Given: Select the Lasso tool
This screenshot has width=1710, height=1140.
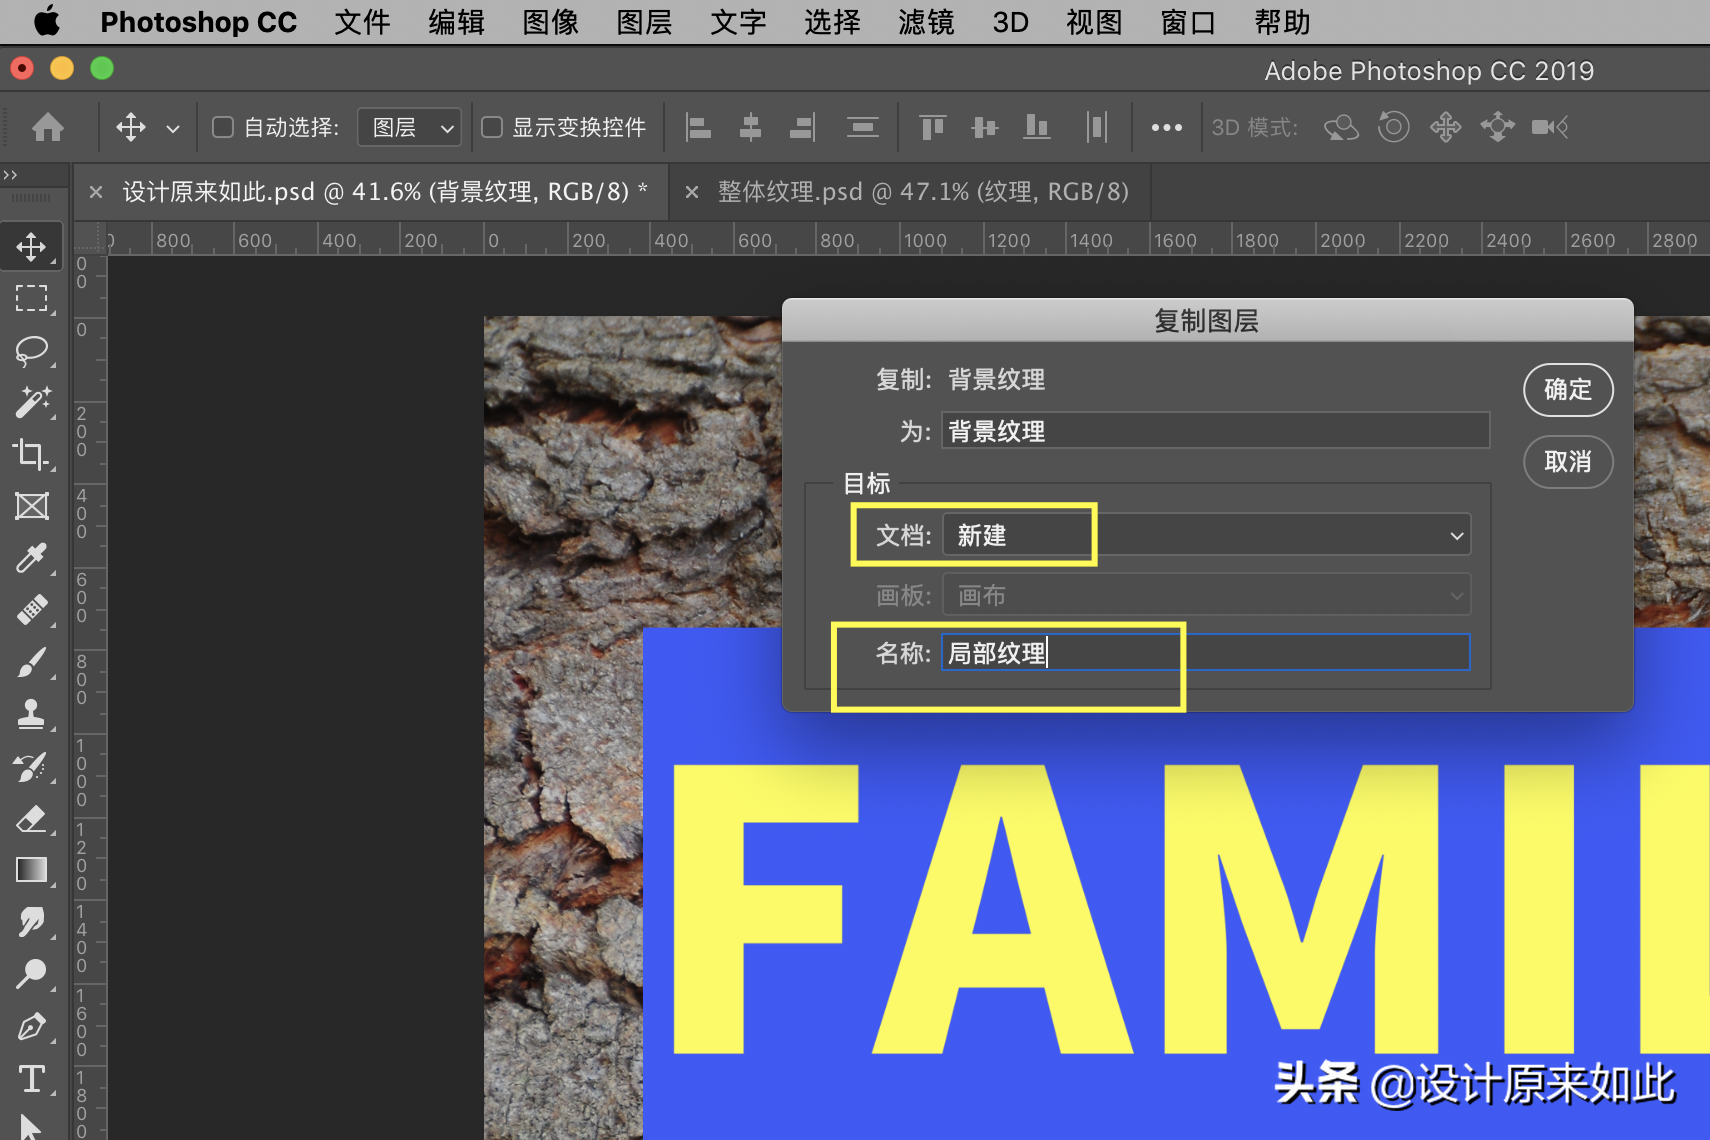Looking at the screenshot, I should pyautogui.click(x=31, y=351).
